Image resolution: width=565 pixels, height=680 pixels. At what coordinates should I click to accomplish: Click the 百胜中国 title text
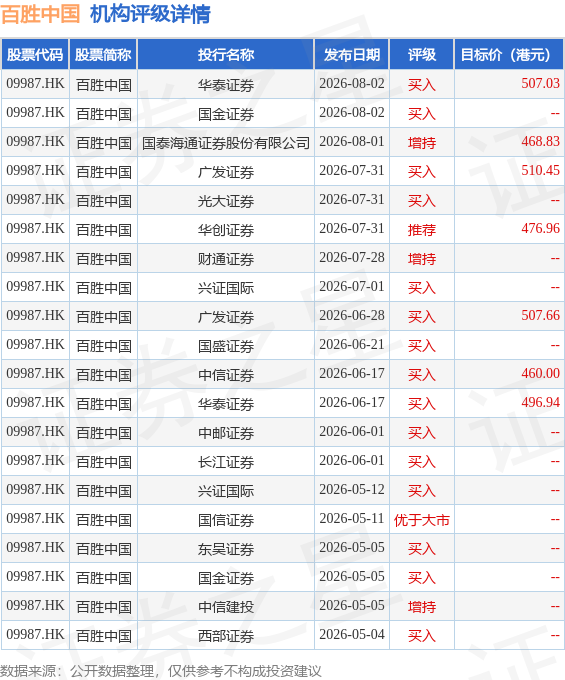tap(40, 14)
